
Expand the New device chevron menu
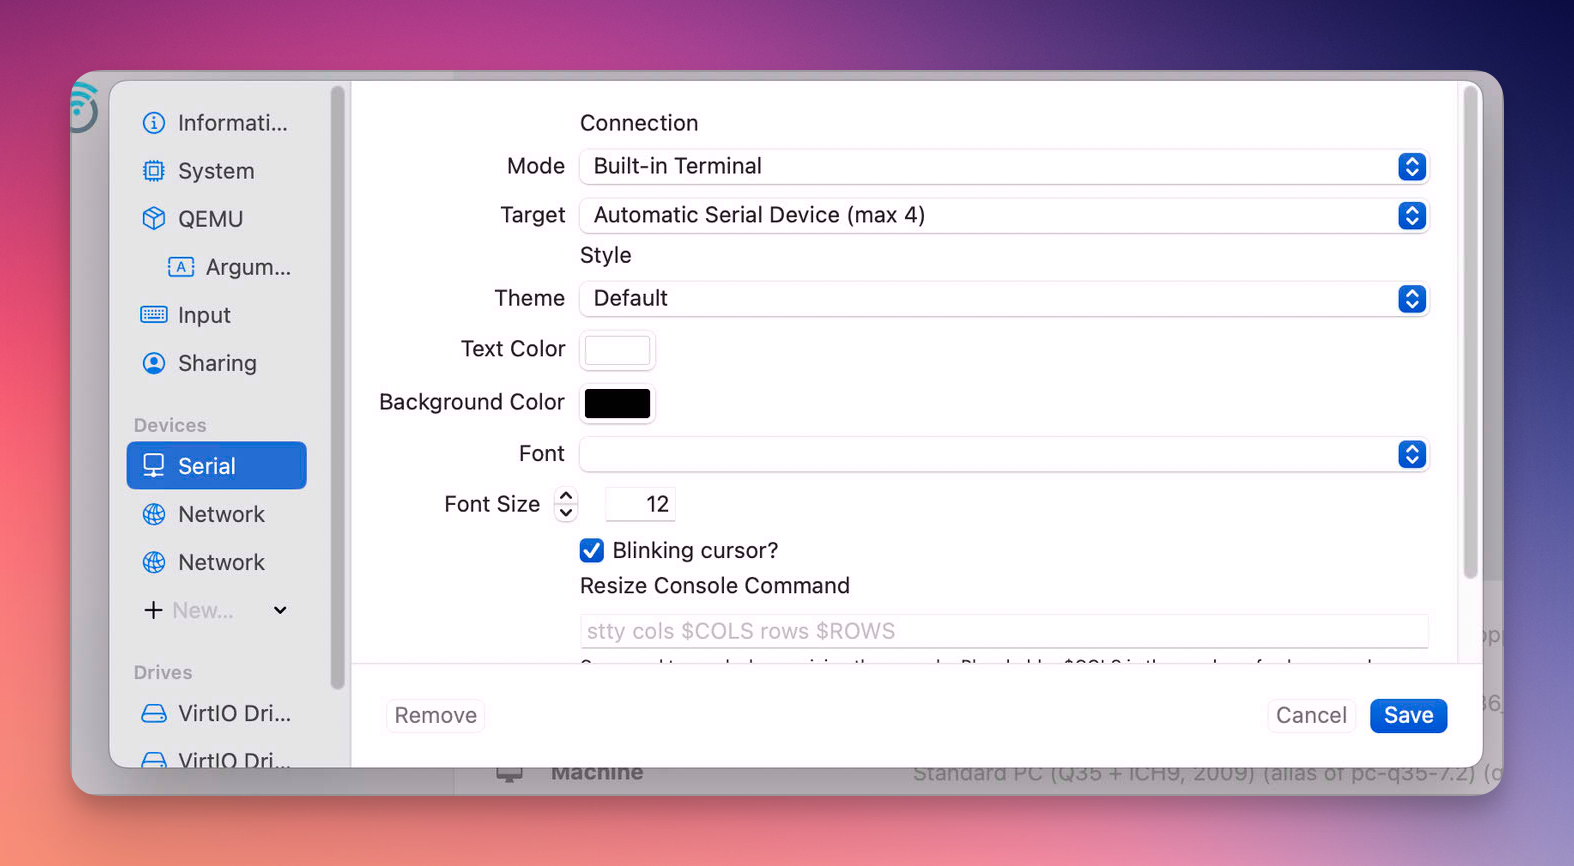click(x=280, y=610)
